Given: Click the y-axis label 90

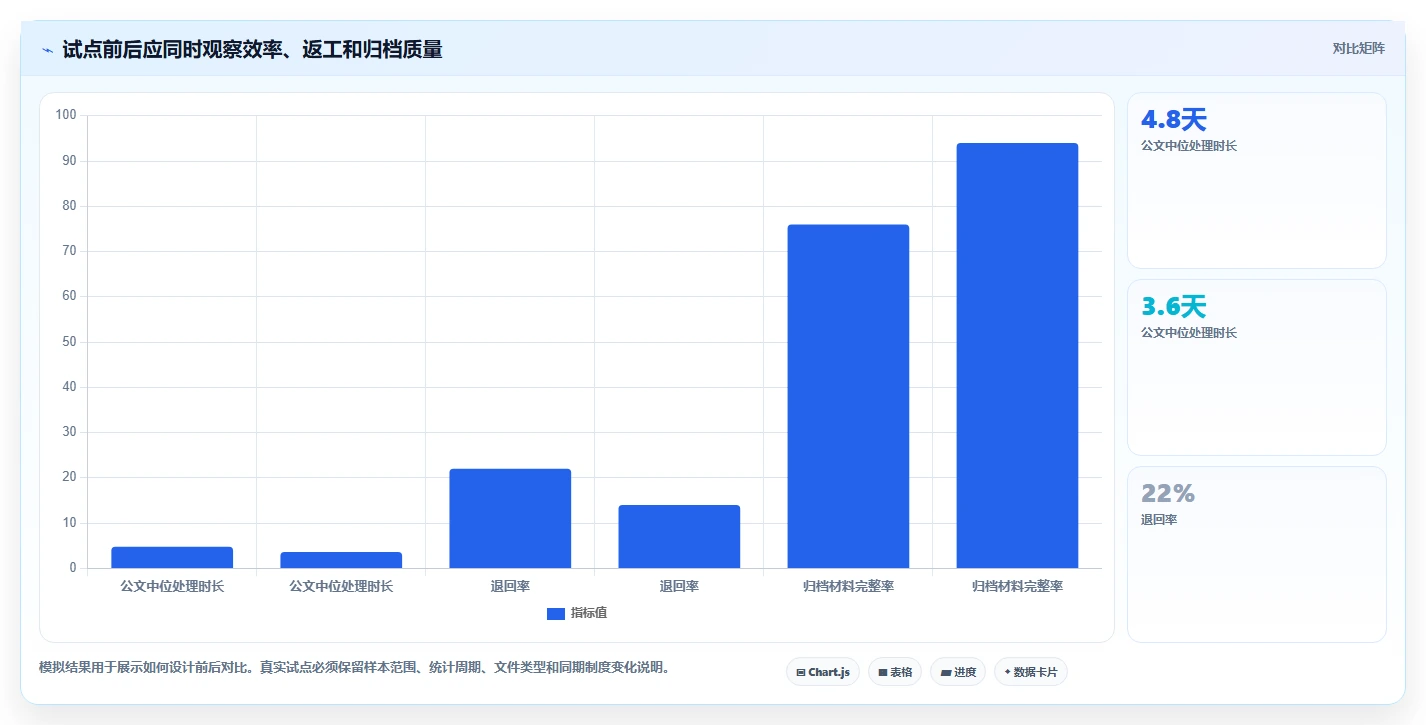Looking at the screenshot, I should click(69, 161).
